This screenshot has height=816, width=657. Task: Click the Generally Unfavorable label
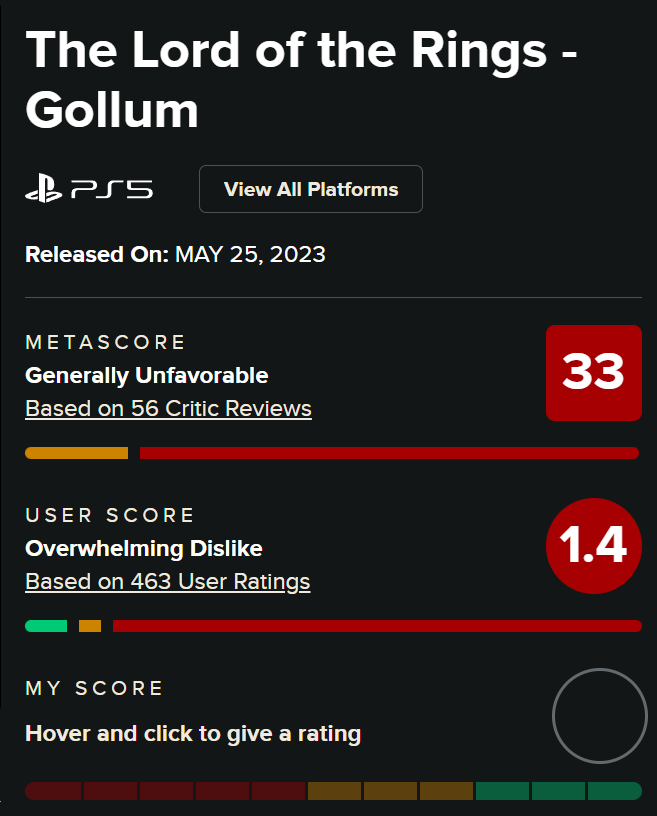click(146, 376)
